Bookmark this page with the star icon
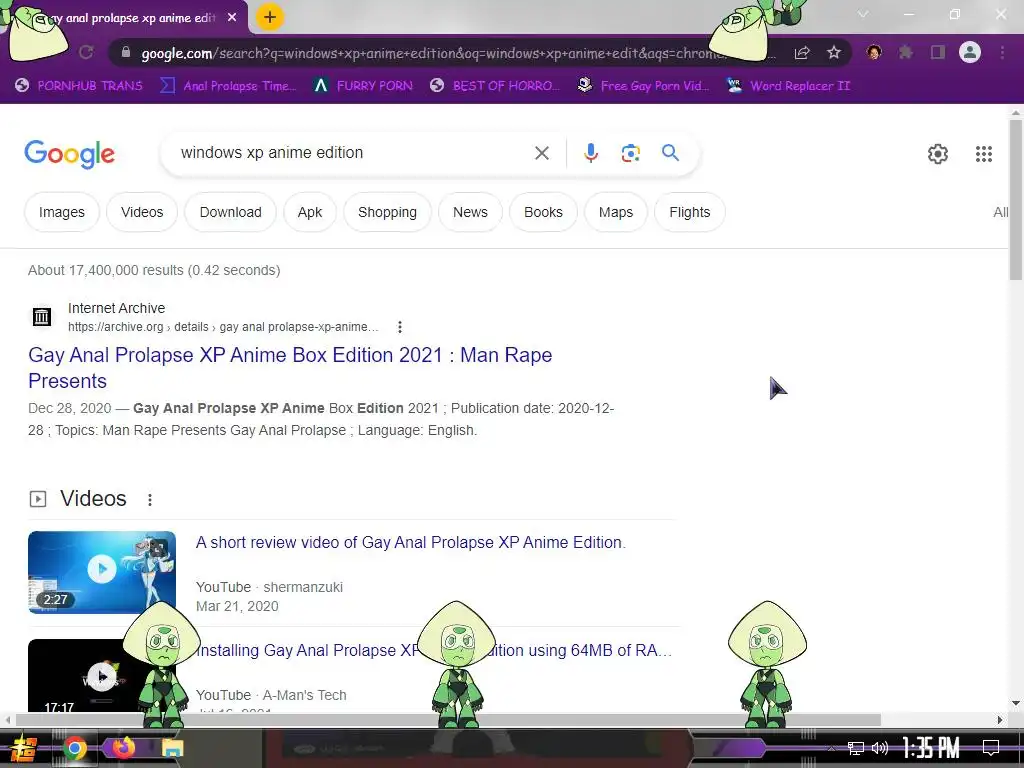Image resolution: width=1024 pixels, height=768 pixels. 834,52
